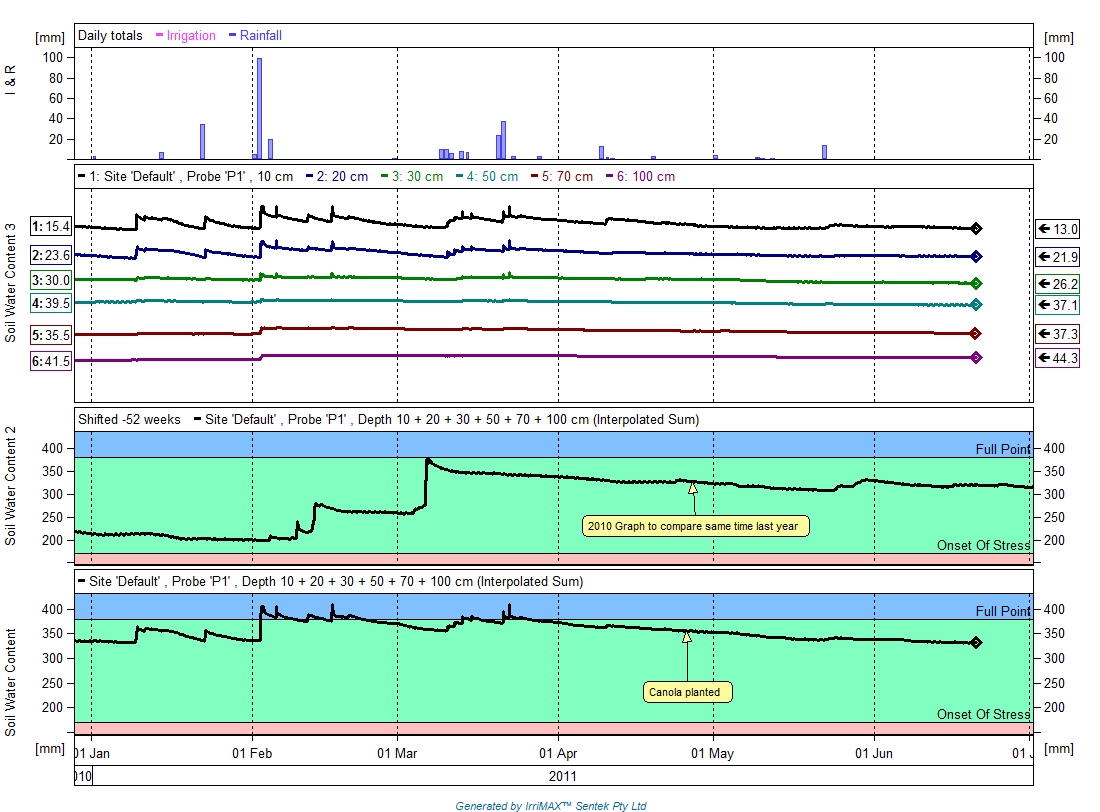Click the 50 cm teal end diamond marker
Viewport: 1100px width, 812px height.
[x=976, y=305]
